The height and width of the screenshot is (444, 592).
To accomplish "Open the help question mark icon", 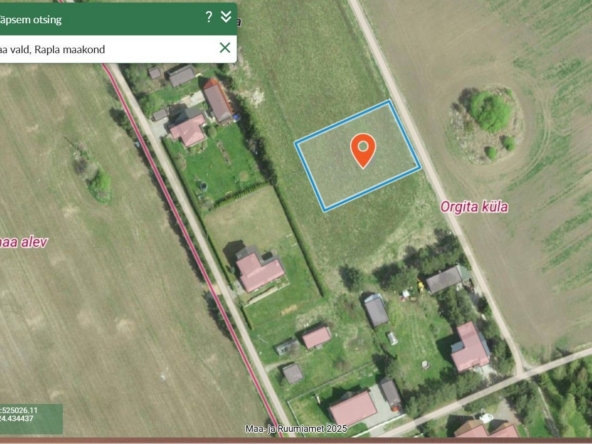I will pyautogui.click(x=208, y=17).
